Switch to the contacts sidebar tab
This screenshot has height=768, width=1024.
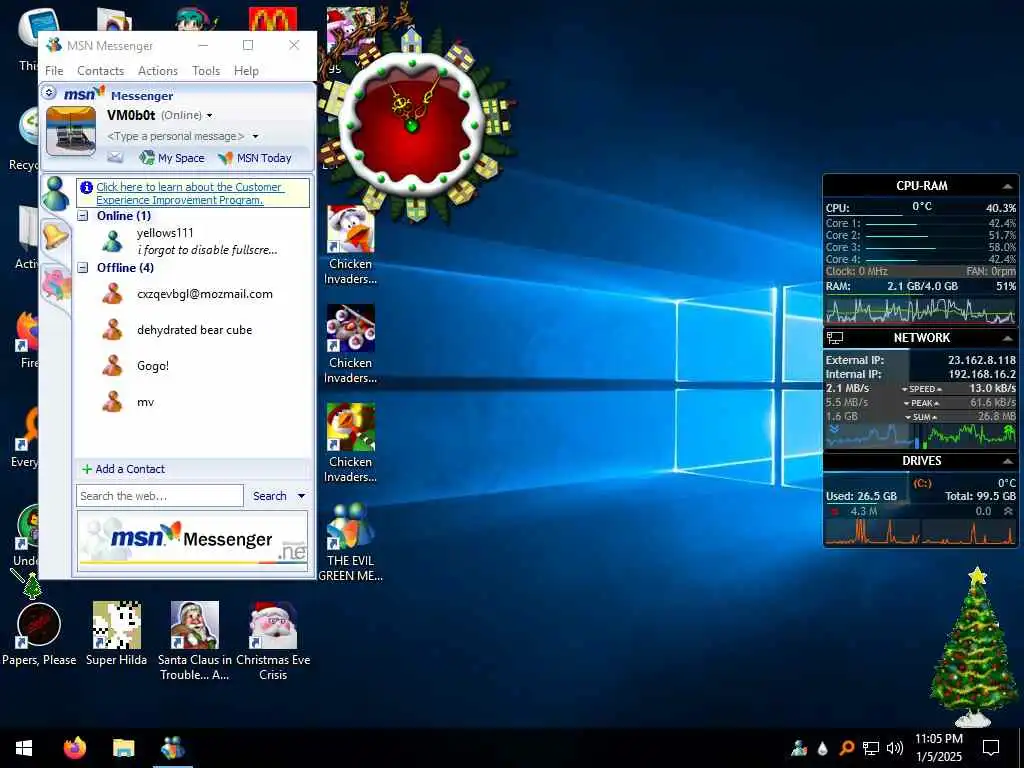56,193
